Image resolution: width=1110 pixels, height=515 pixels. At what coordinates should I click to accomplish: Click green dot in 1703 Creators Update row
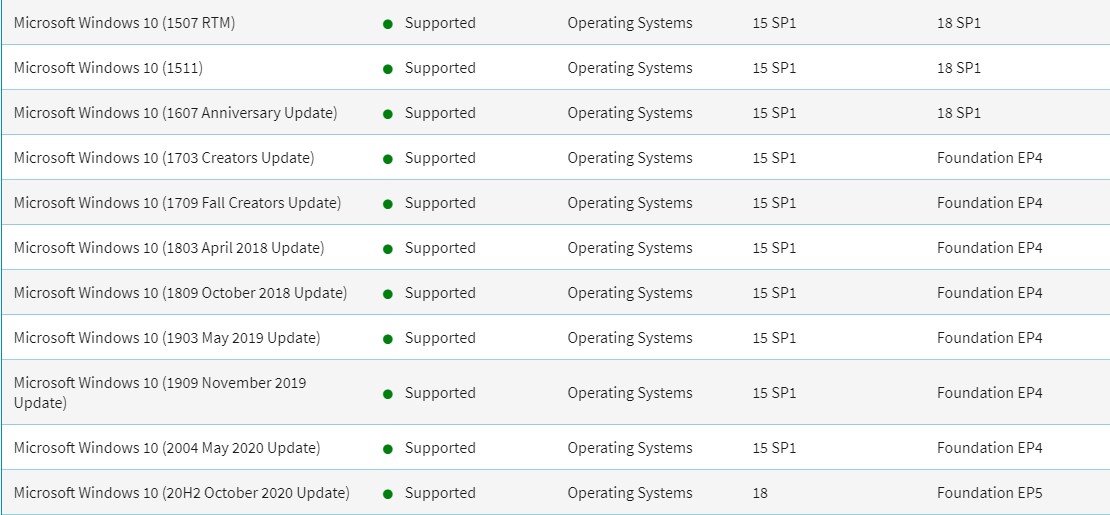click(387, 159)
